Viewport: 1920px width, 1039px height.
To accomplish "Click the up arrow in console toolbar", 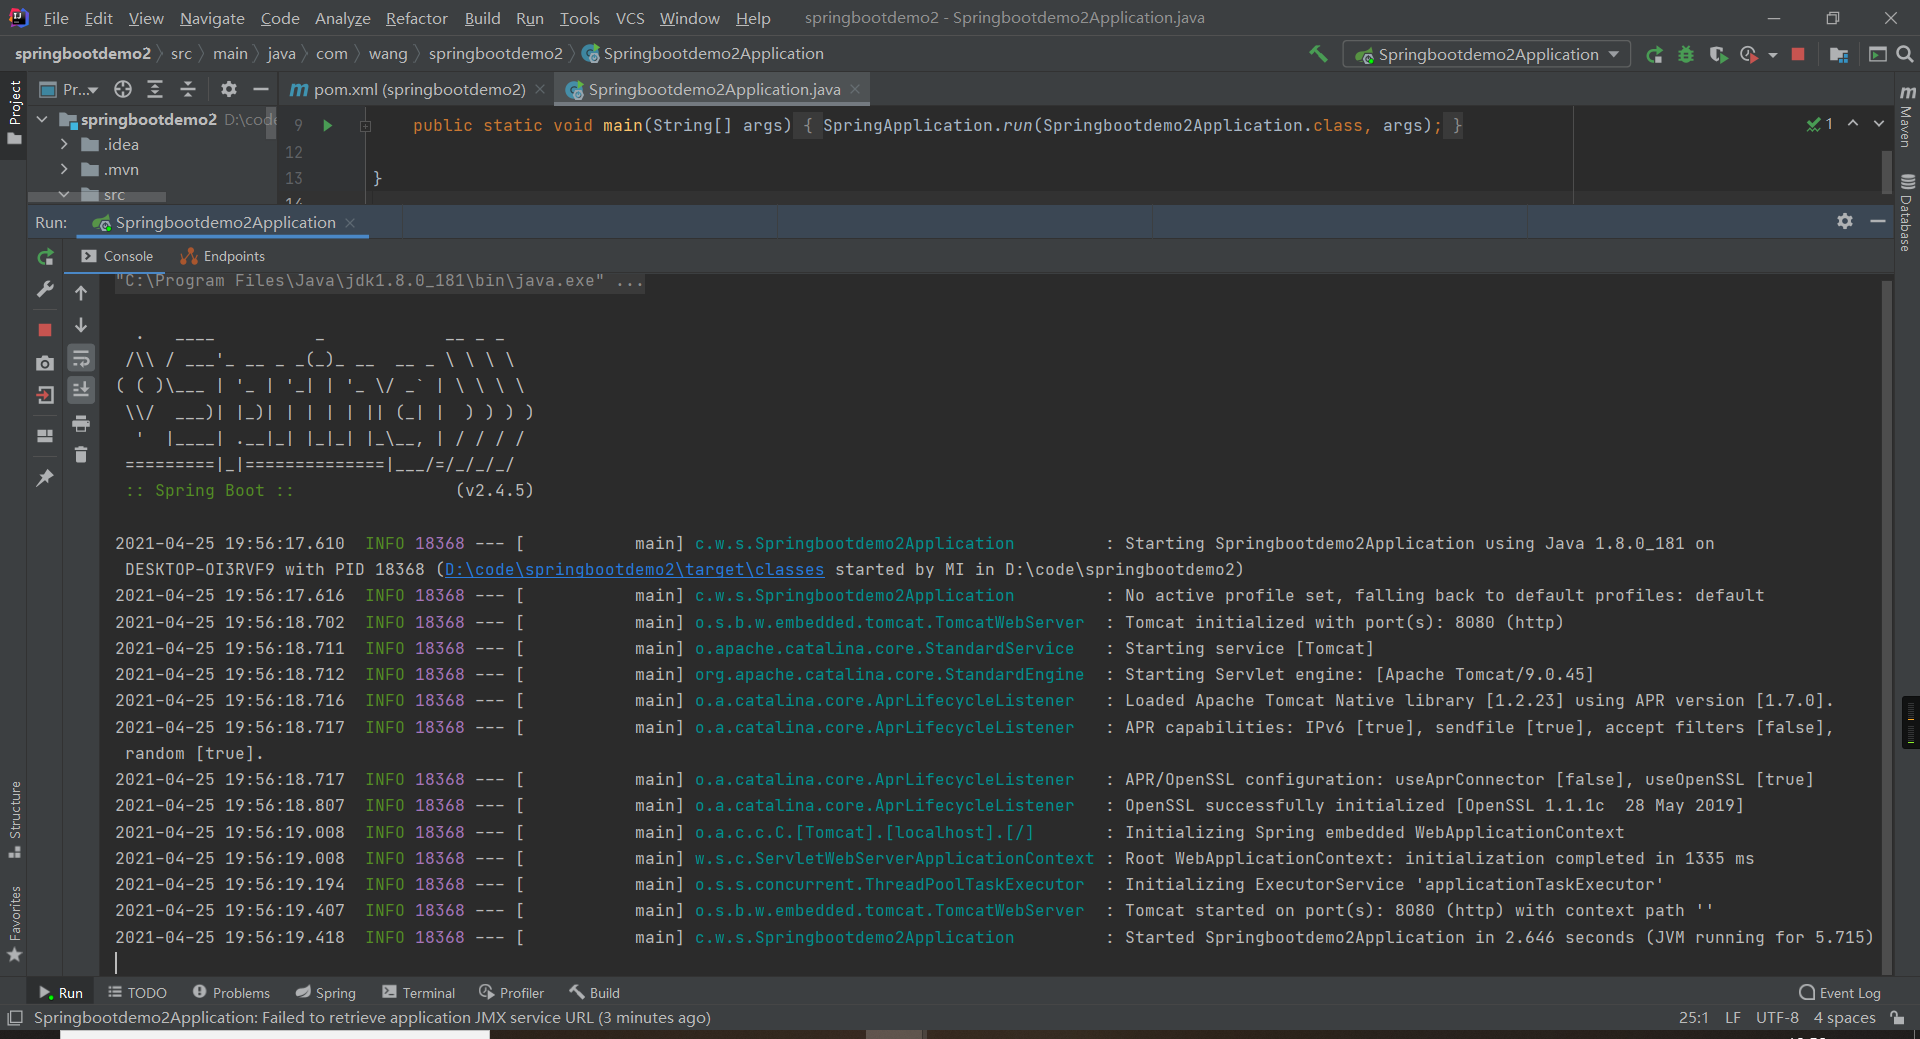I will (81, 293).
